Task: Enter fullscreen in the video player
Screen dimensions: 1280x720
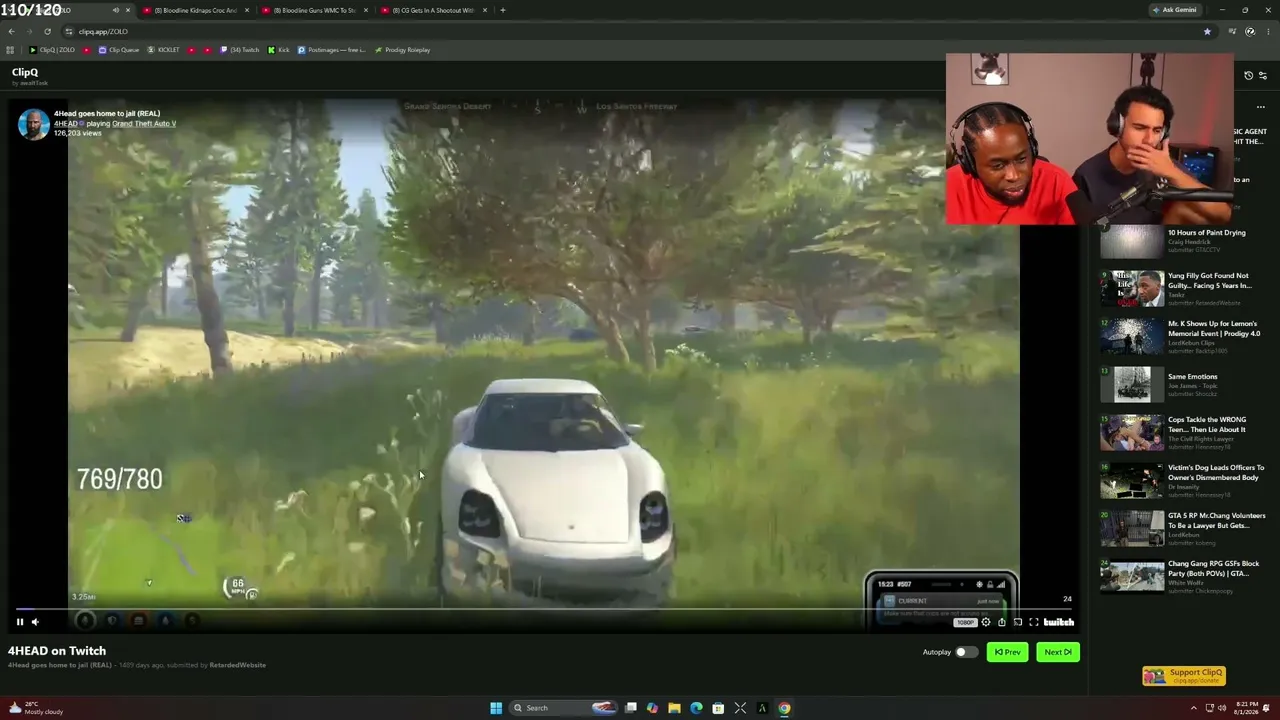Action: pos(1034,622)
